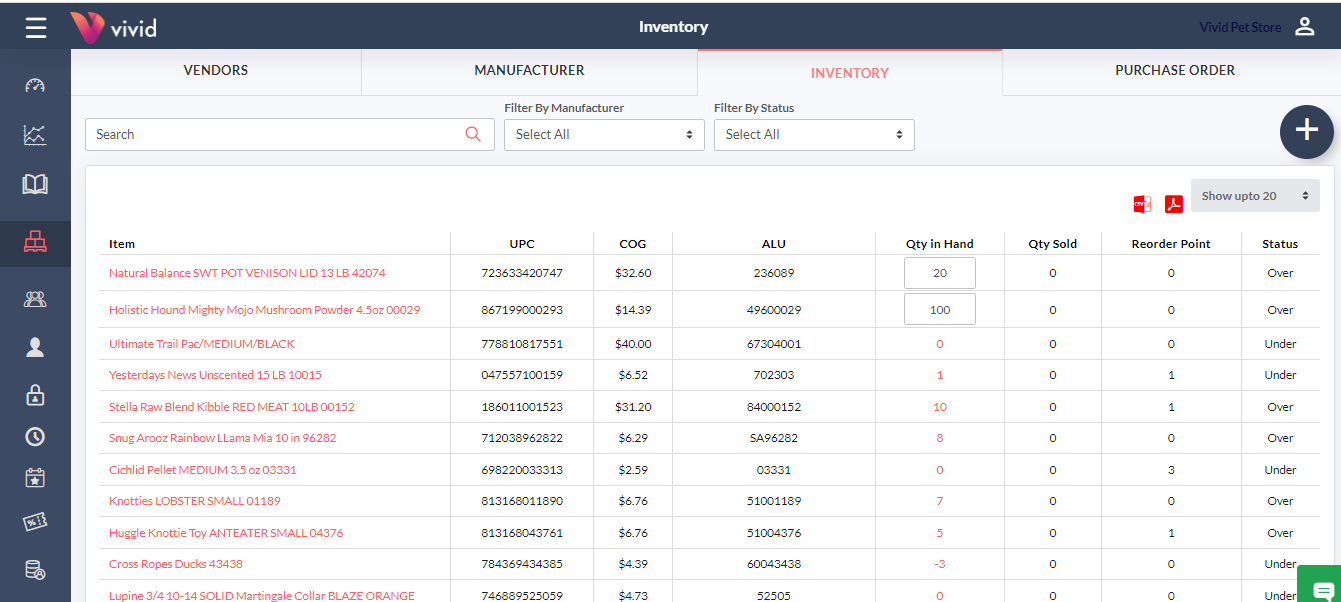
Task: Click Qty in Hand box showing 100
Action: click(x=939, y=310)
